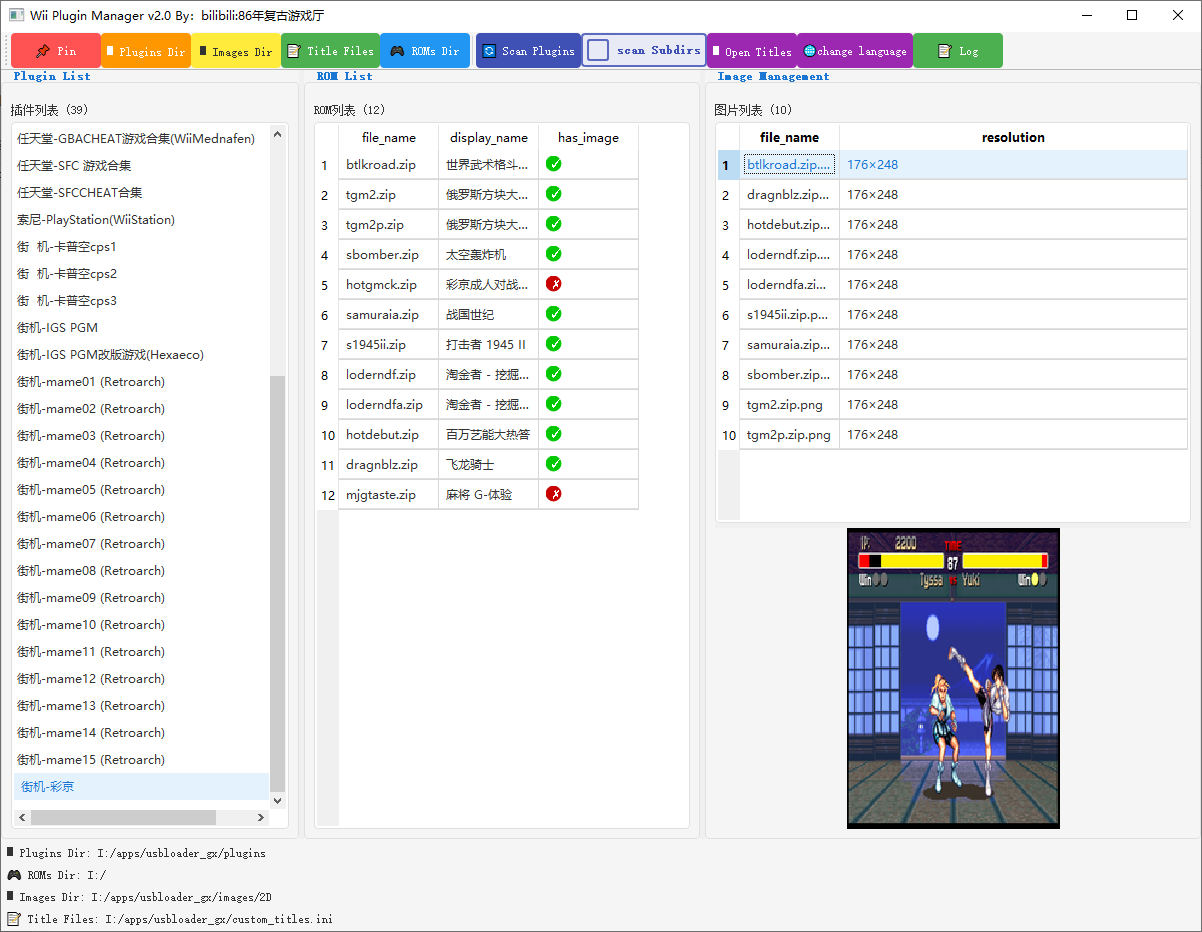Click plugin list scroll up arrow

(278, 132)
